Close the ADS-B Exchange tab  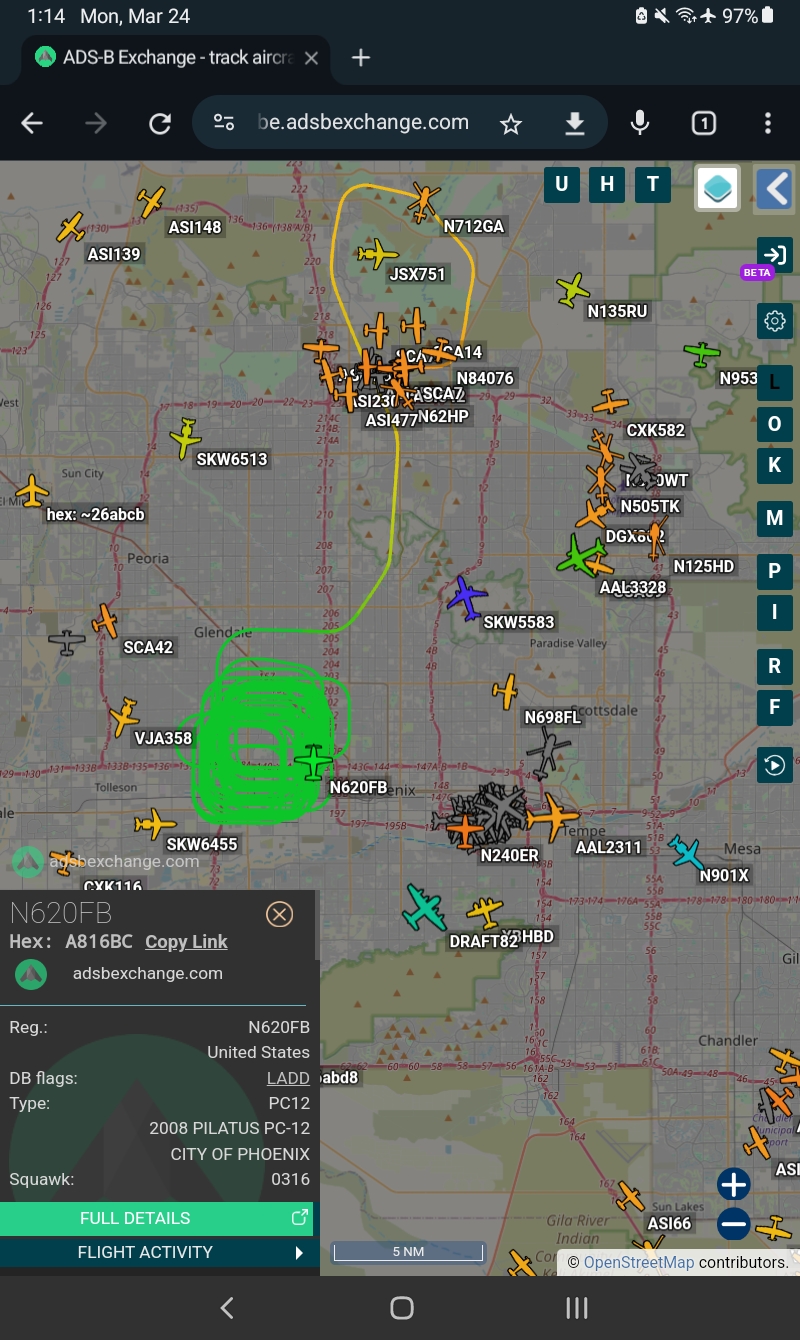pyautogui.click(x=311, y=58)
